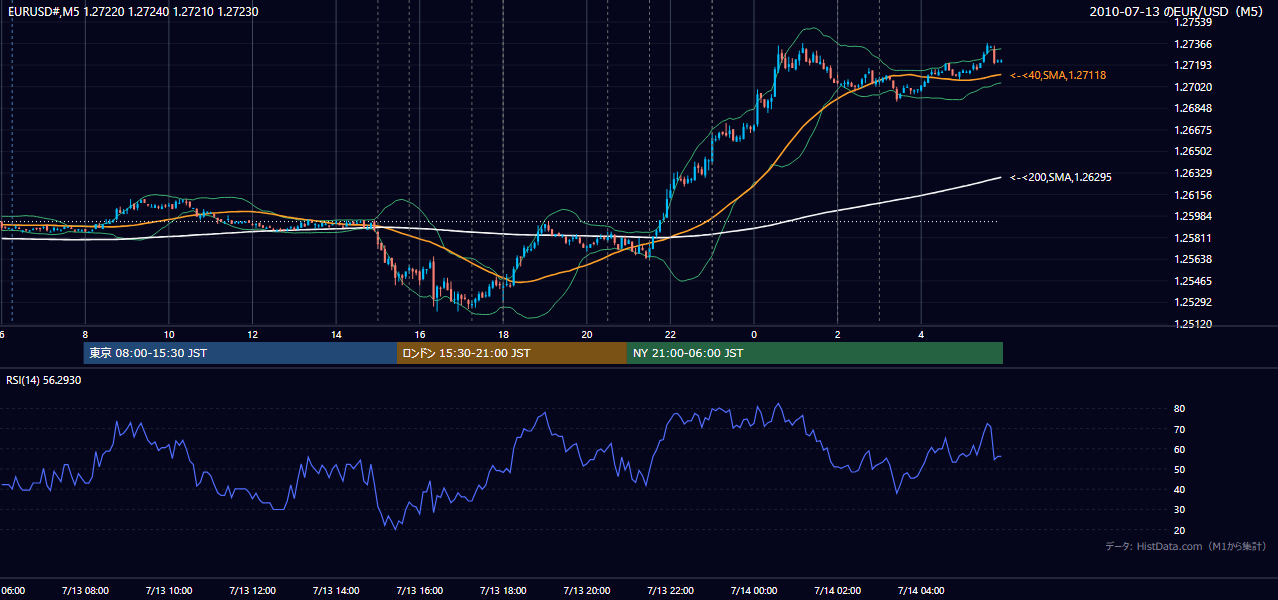This screenshot has width=1278, height=600.
Task: Click price axis label 1.26502
Action: [1192, 151]
